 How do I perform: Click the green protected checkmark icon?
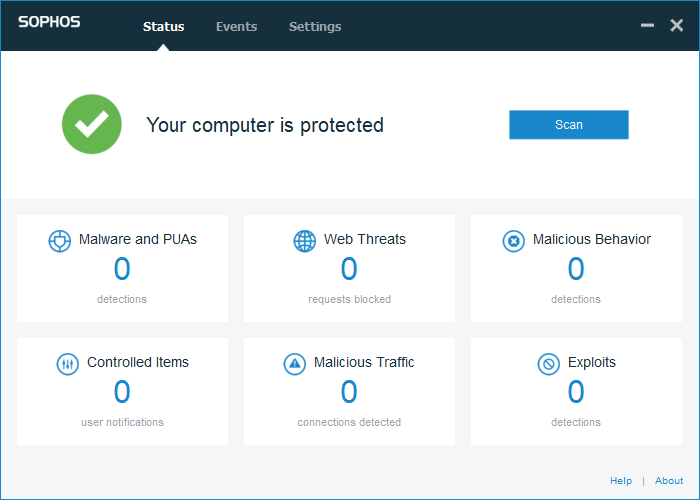point(92,124)
